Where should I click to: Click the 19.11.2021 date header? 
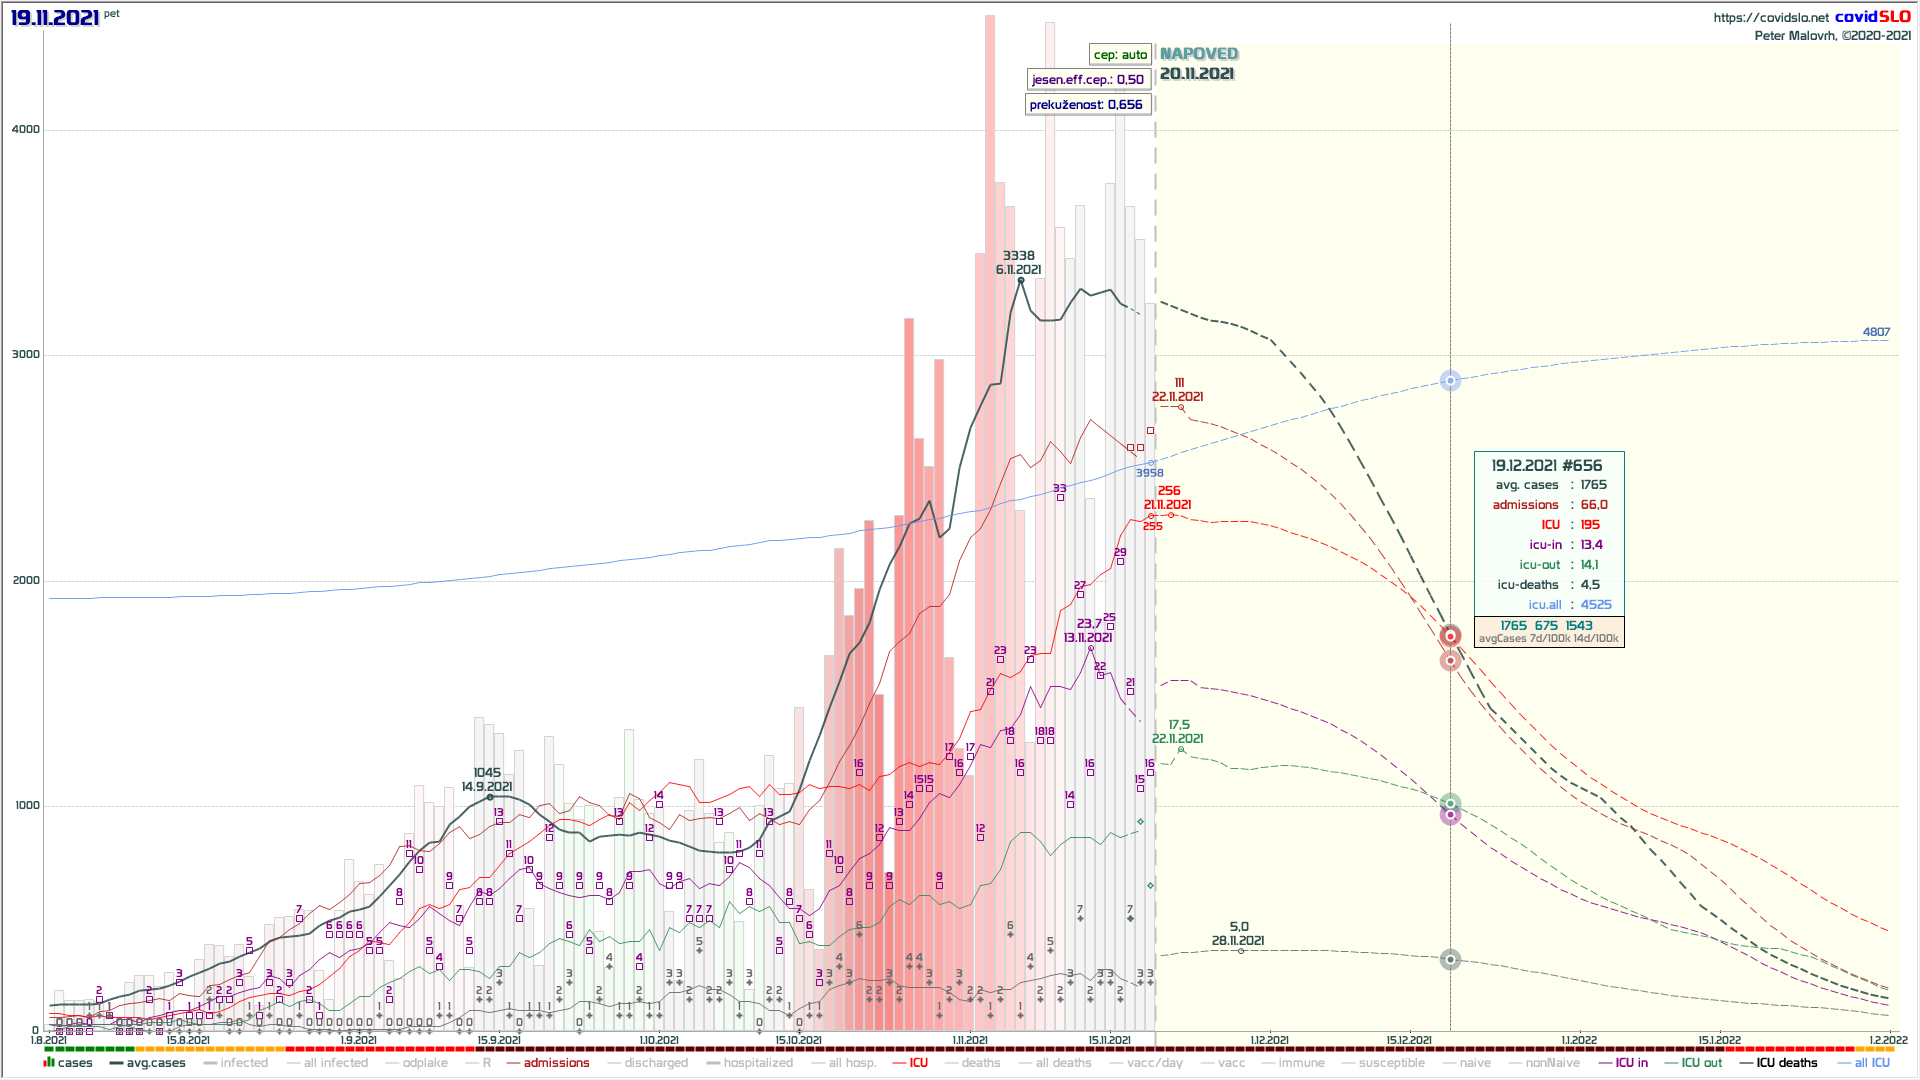(55, 18)
